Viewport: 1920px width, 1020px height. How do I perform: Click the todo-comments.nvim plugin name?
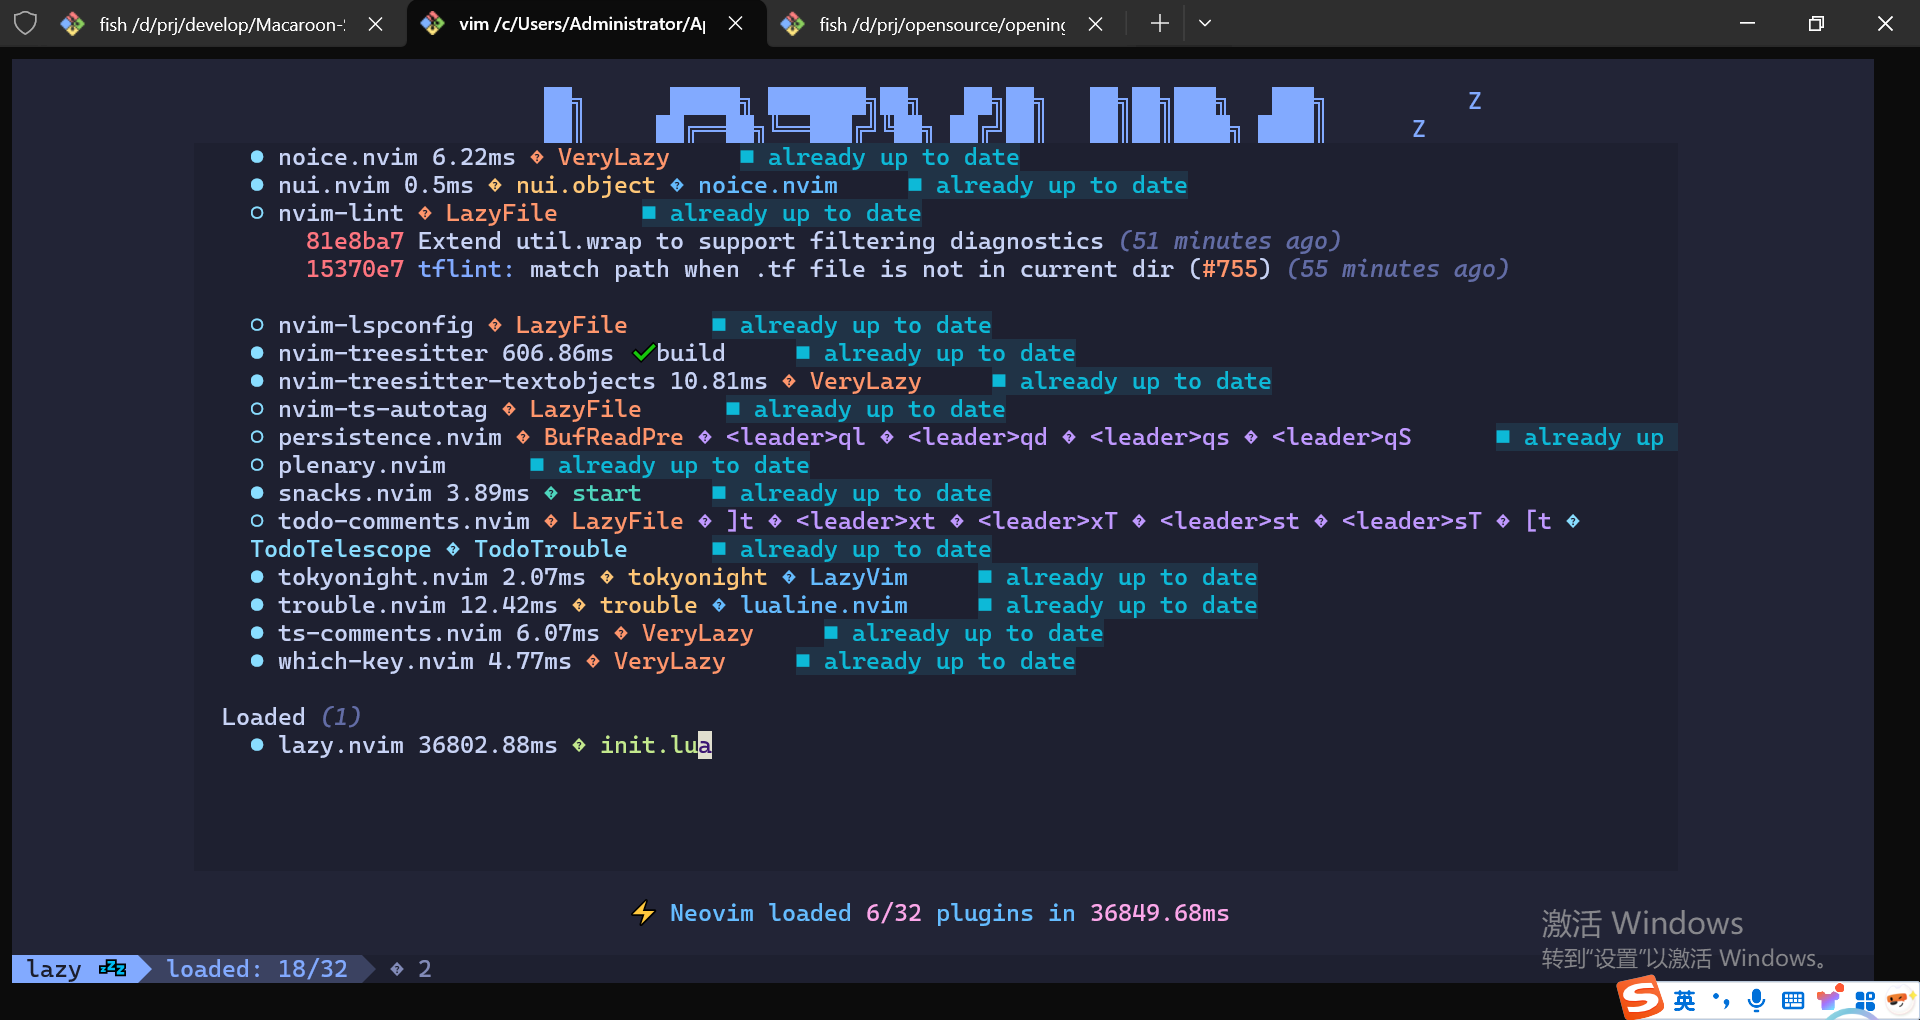pos(404,521)
